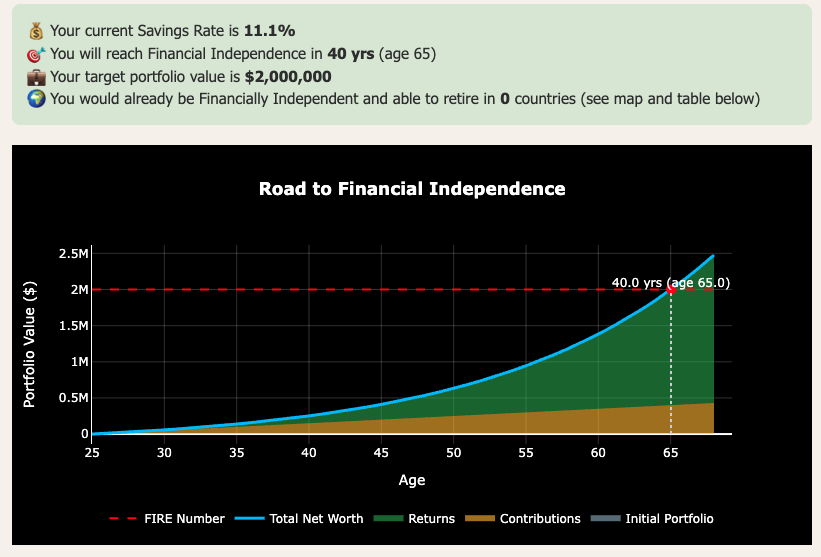
Task: Click the x-axis tick label 35
Action: tap(237, 453)
